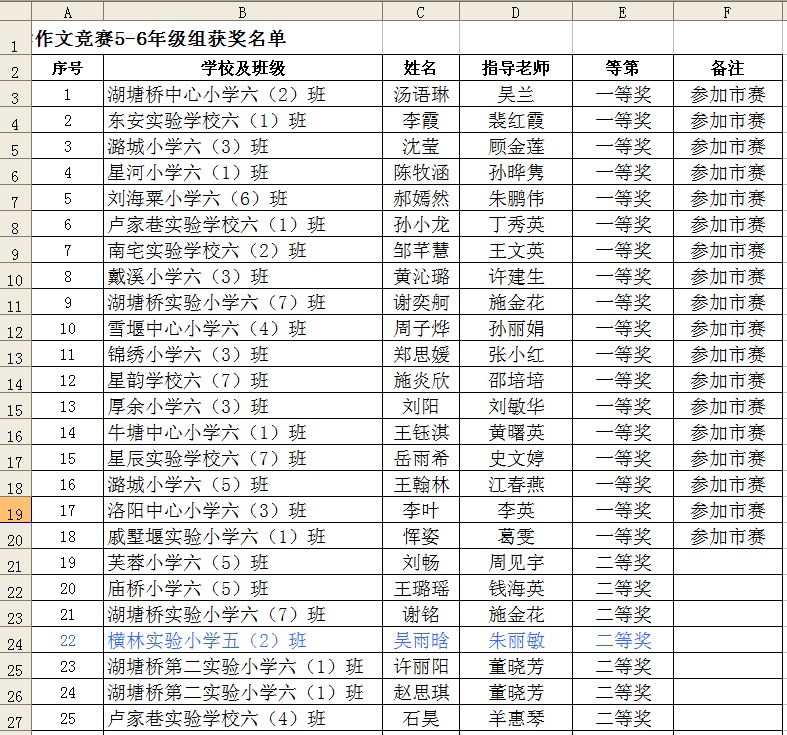
Task: Click header cell 学校及班级
Action: point(243,68)
